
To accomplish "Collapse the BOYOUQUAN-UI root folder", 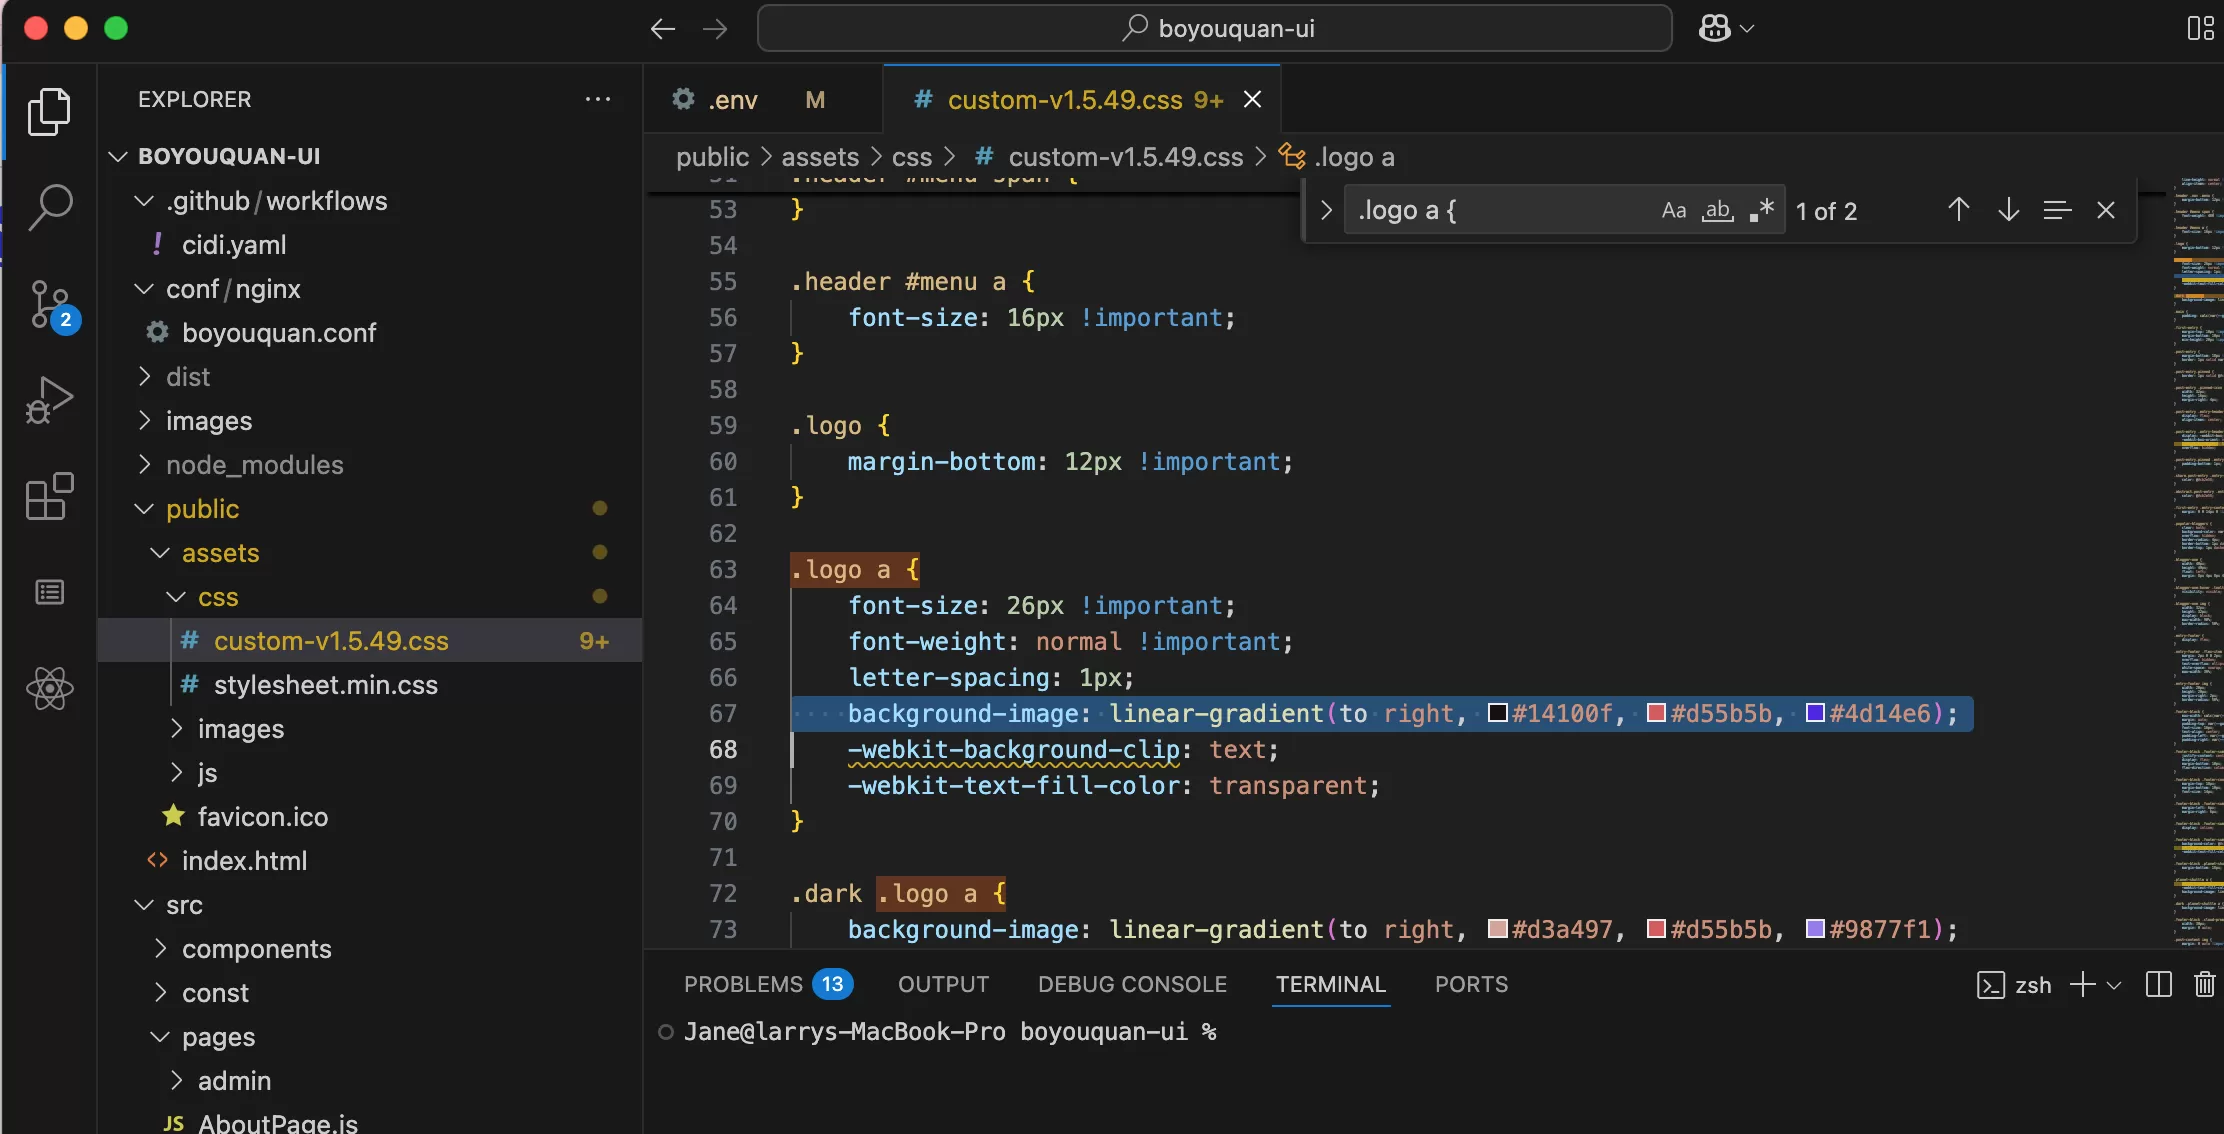I will click(118, 156).
